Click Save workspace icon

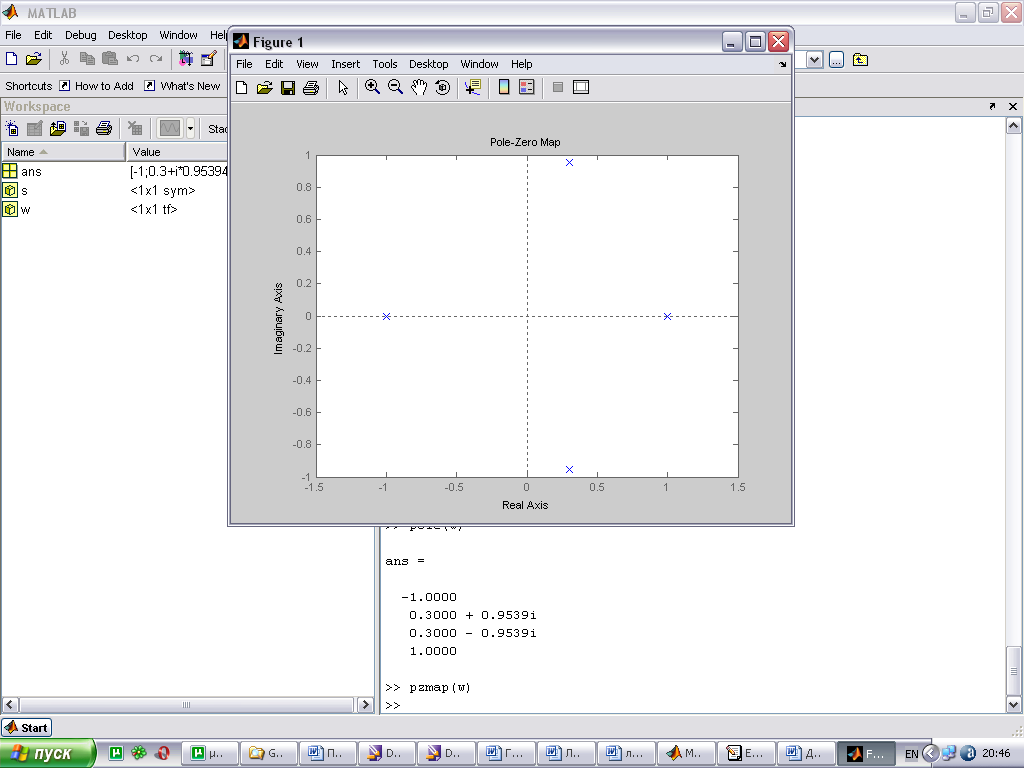pyautogui.click(x=81, y=128)
